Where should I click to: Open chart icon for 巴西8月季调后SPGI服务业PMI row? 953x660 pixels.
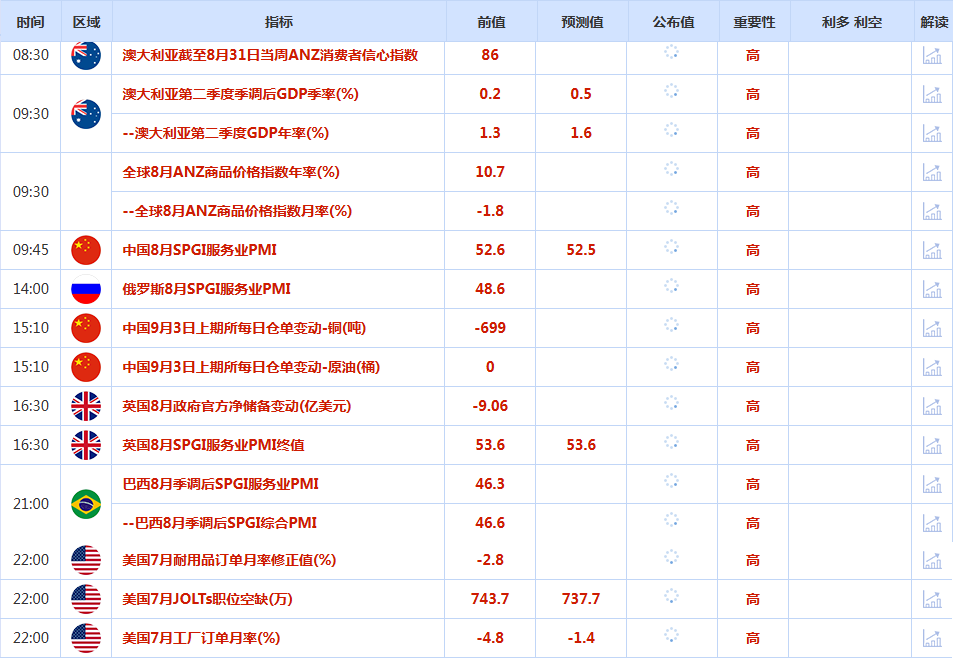point(932,484)
